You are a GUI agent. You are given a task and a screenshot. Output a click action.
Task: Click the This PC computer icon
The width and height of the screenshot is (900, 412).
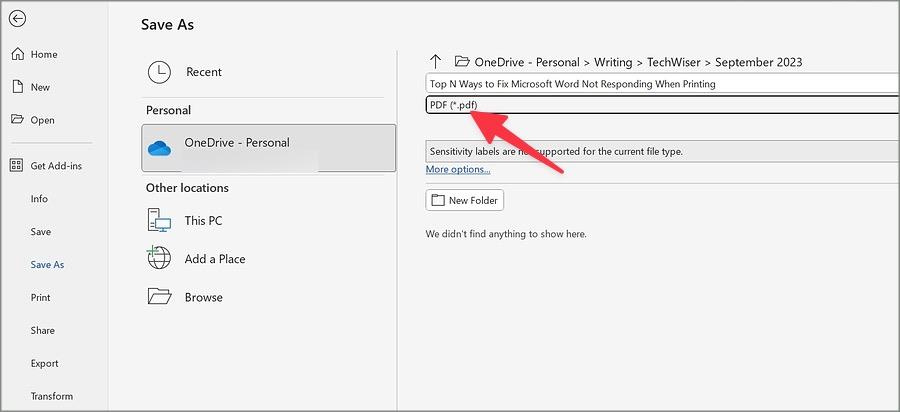159,220
